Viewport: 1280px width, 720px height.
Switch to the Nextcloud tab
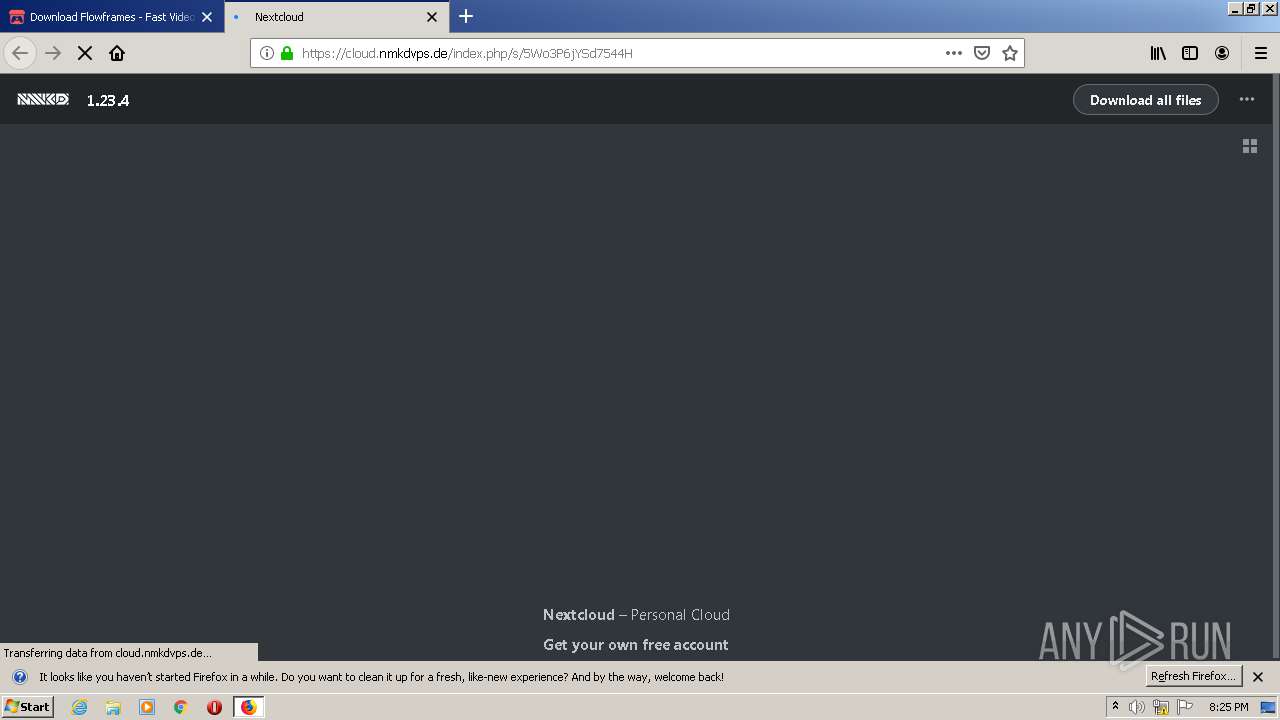point(335,17)
